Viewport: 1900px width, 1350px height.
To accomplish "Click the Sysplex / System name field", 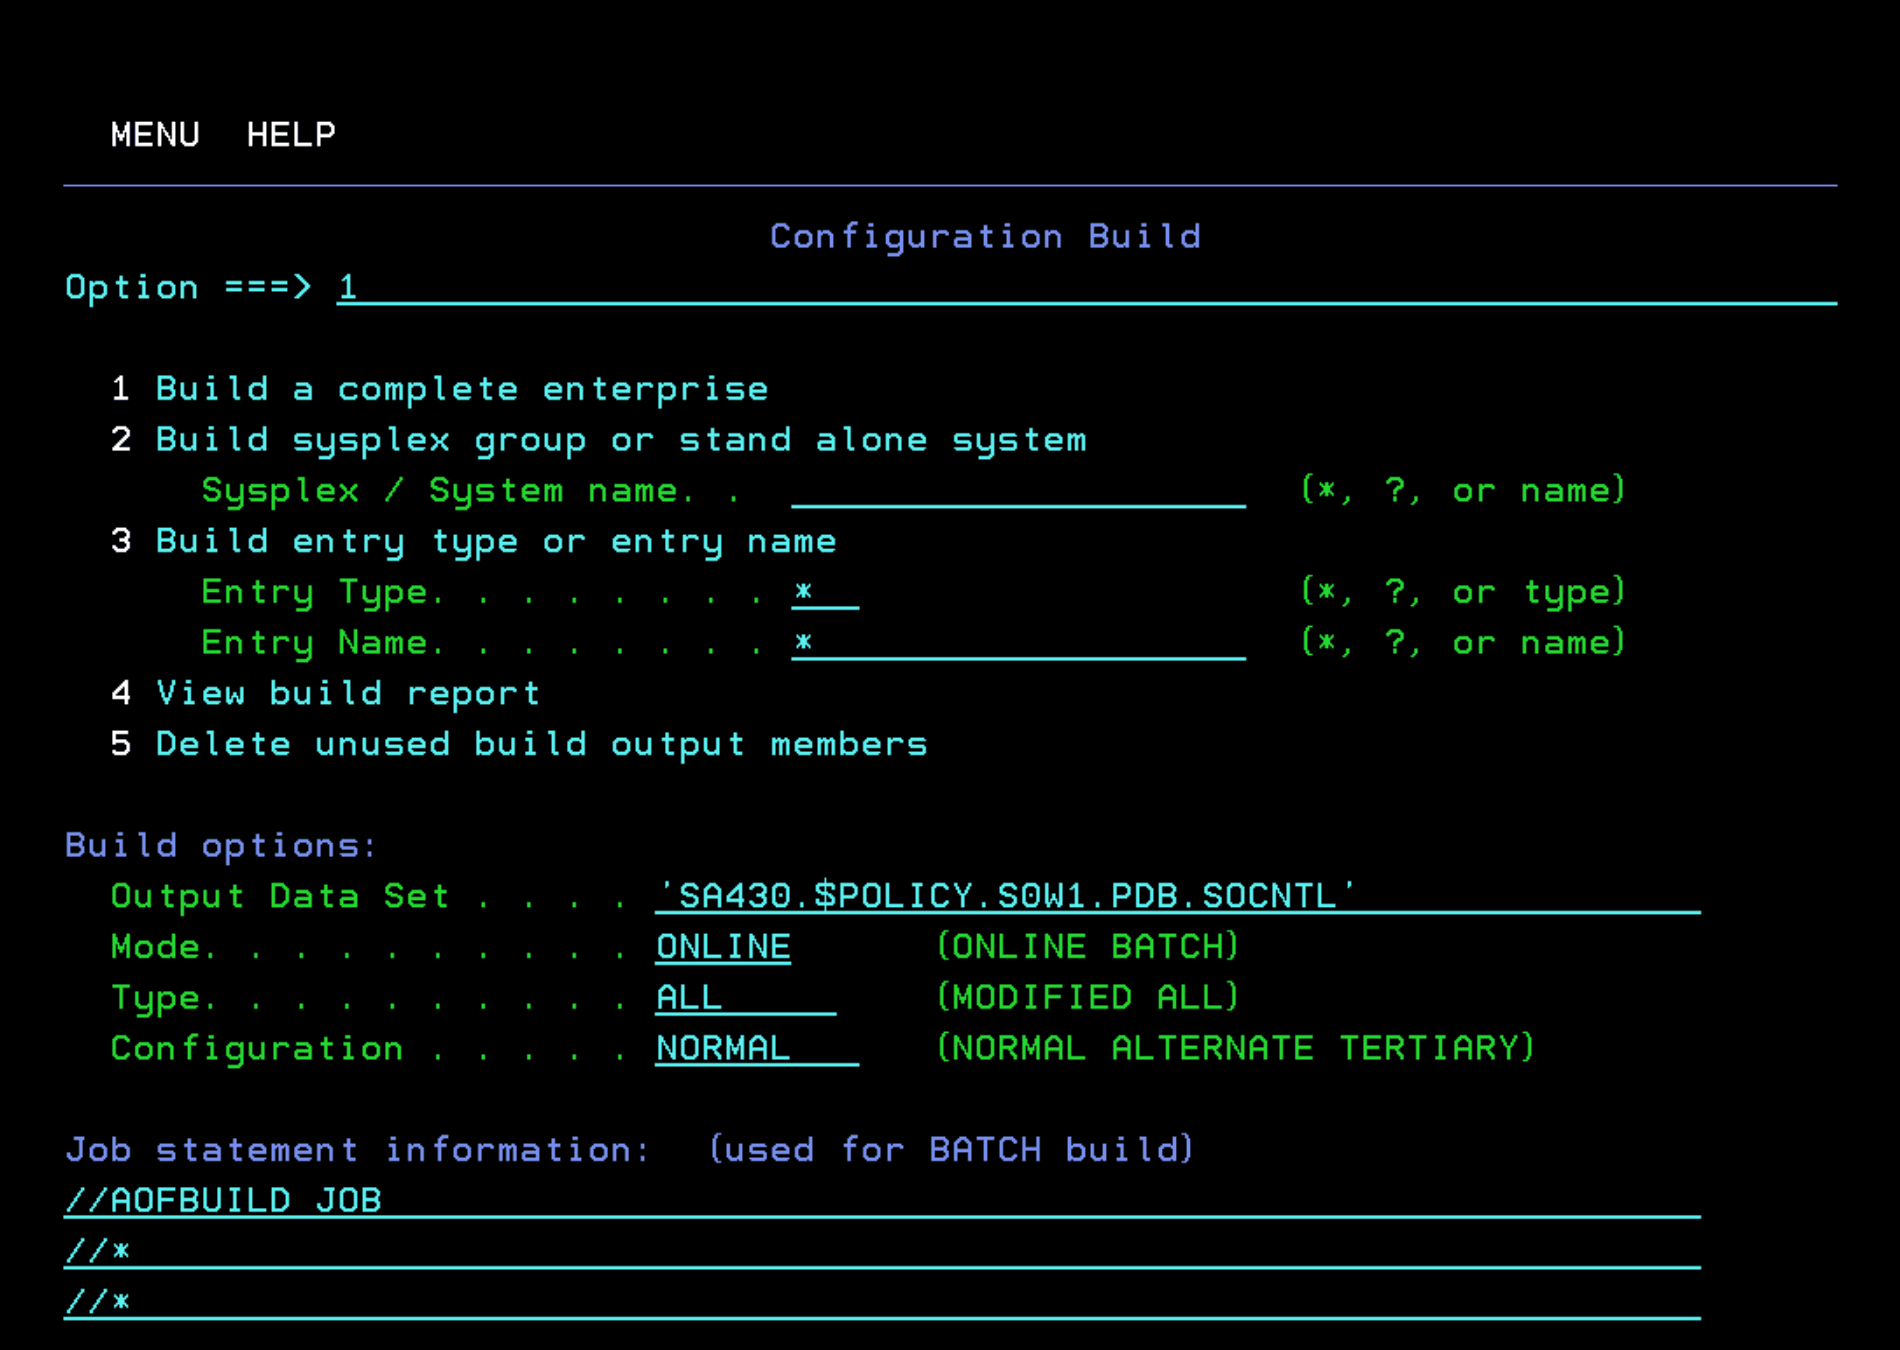I will click(x=1018, y=491).
